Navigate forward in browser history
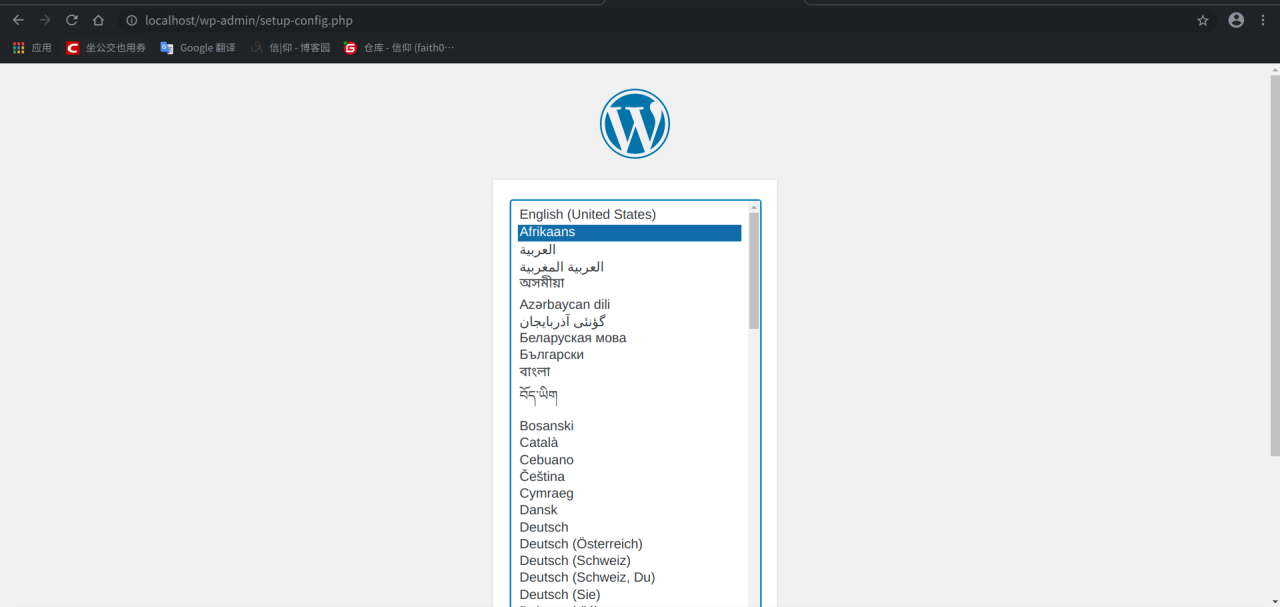The image size is (1280, 607). coord(44,19)
